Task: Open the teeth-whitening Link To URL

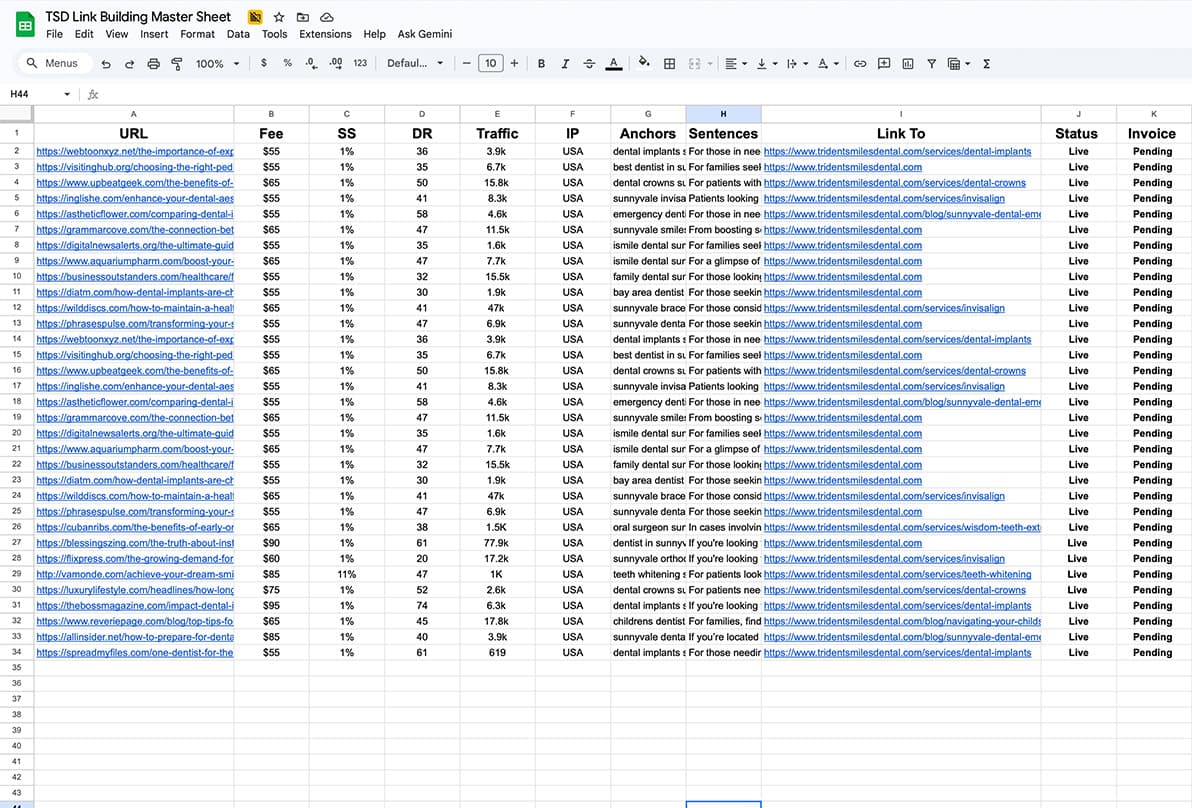Action: 897,575
